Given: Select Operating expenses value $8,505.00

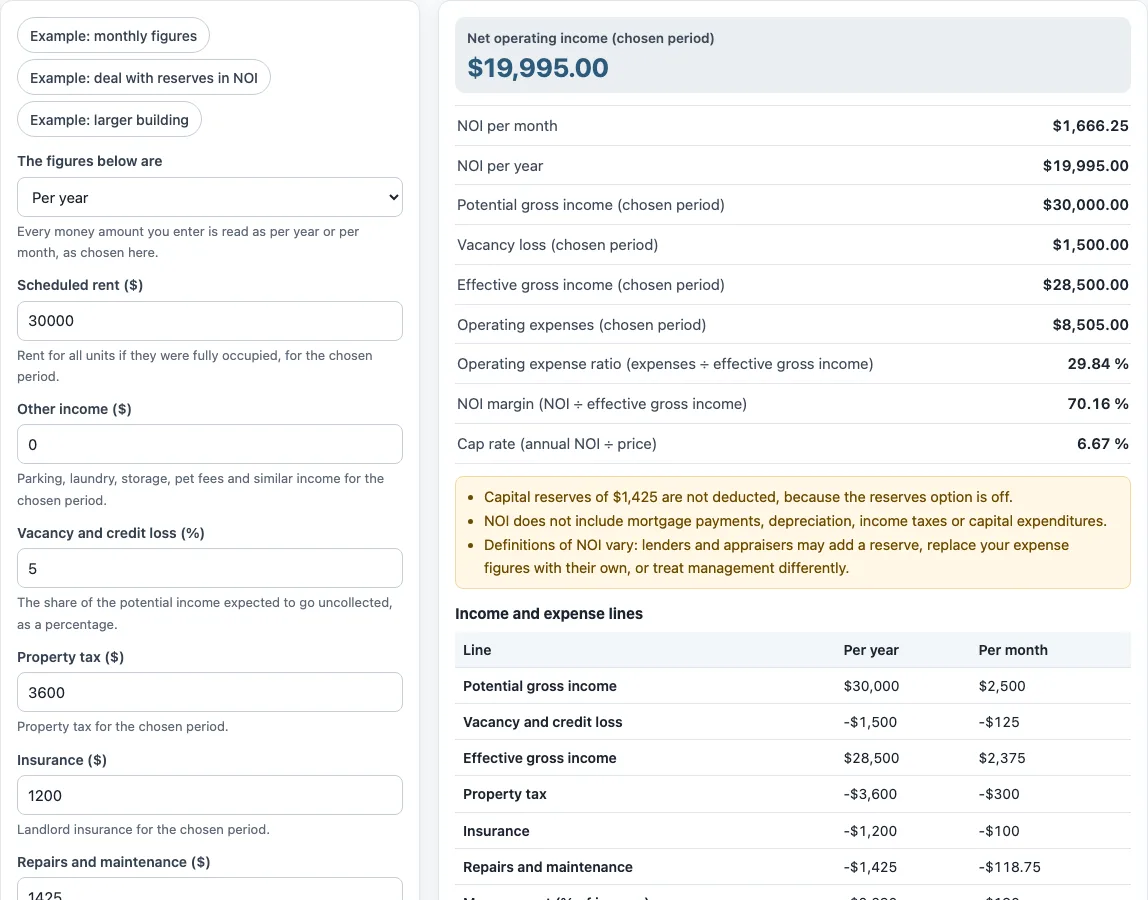Looking at the screenshot, I should coord(1090,324).
